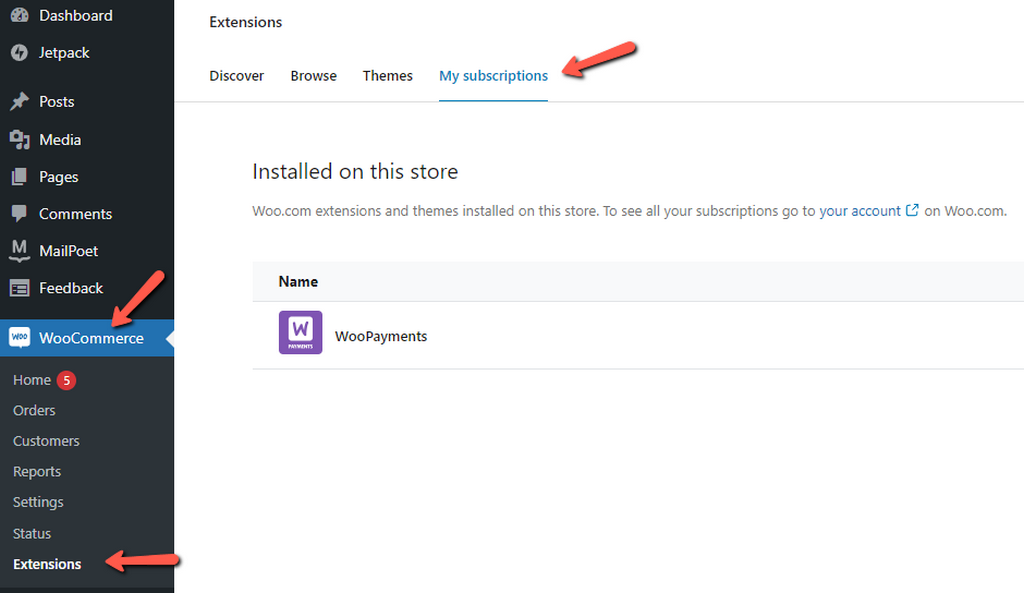Switch to the My subscriptions tab

click(x=493, y=75)
